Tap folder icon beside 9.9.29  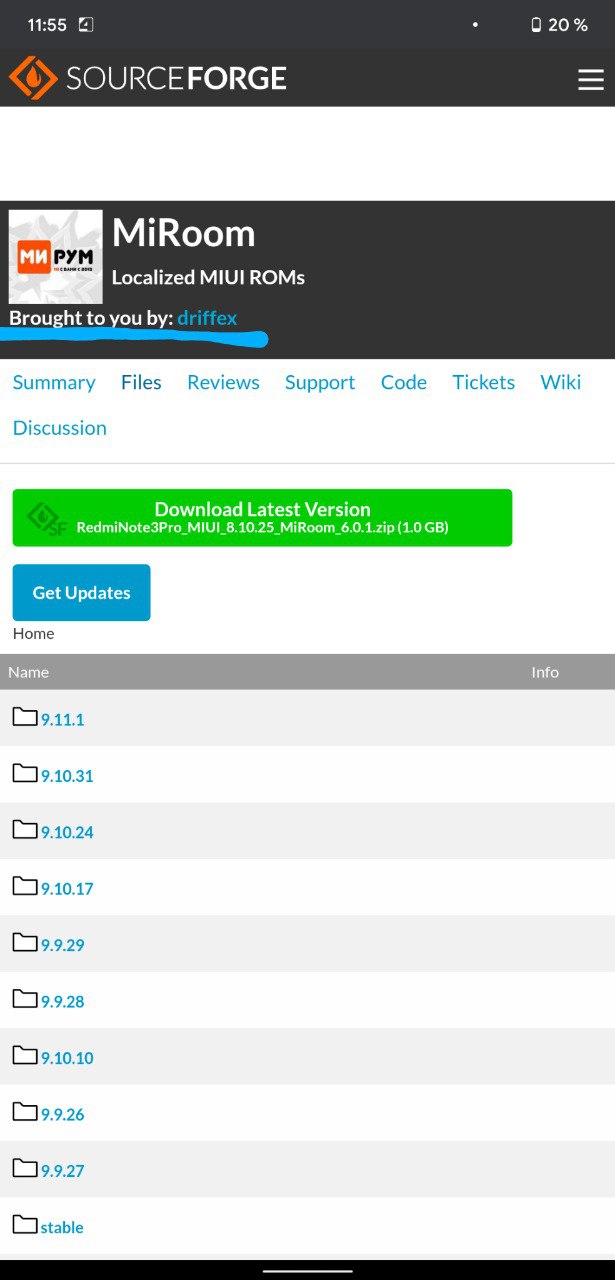pyautogui.click(x=25, y=942)
